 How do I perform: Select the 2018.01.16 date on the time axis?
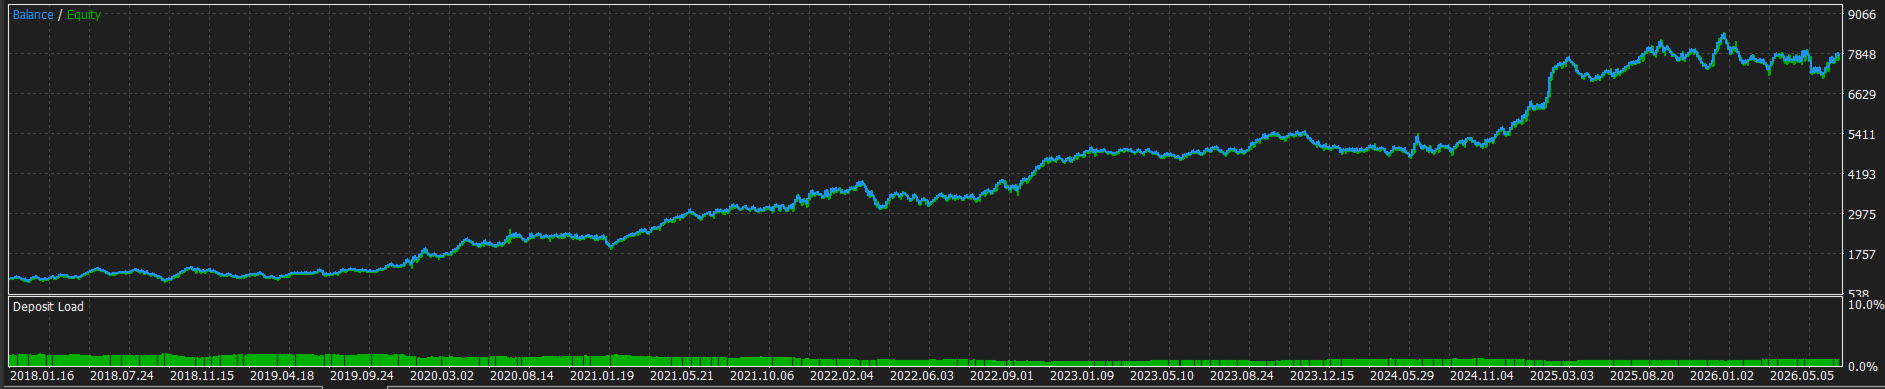(x=42, y=376)
